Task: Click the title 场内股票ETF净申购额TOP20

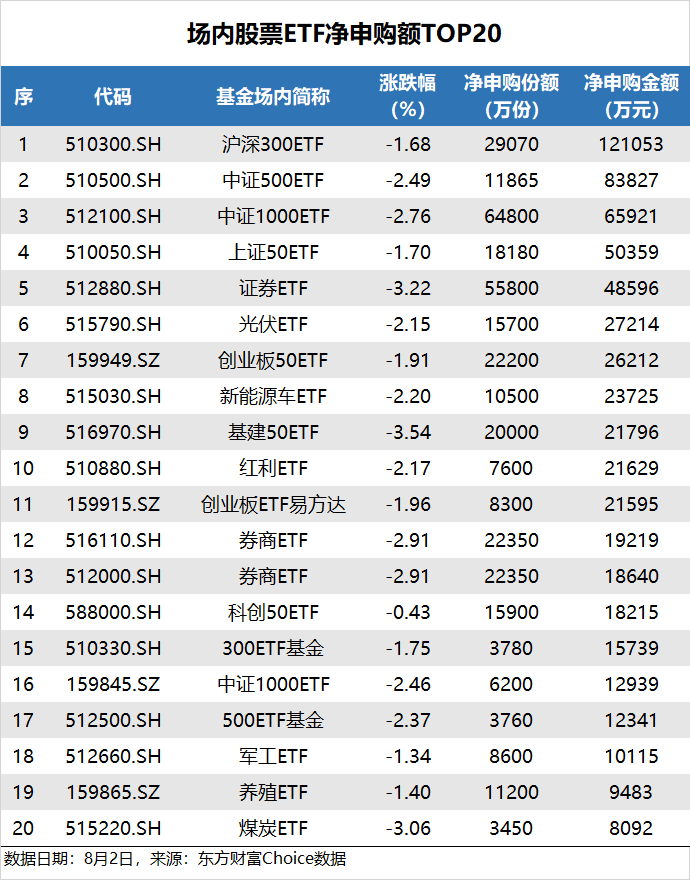Action: coord(344,34)
